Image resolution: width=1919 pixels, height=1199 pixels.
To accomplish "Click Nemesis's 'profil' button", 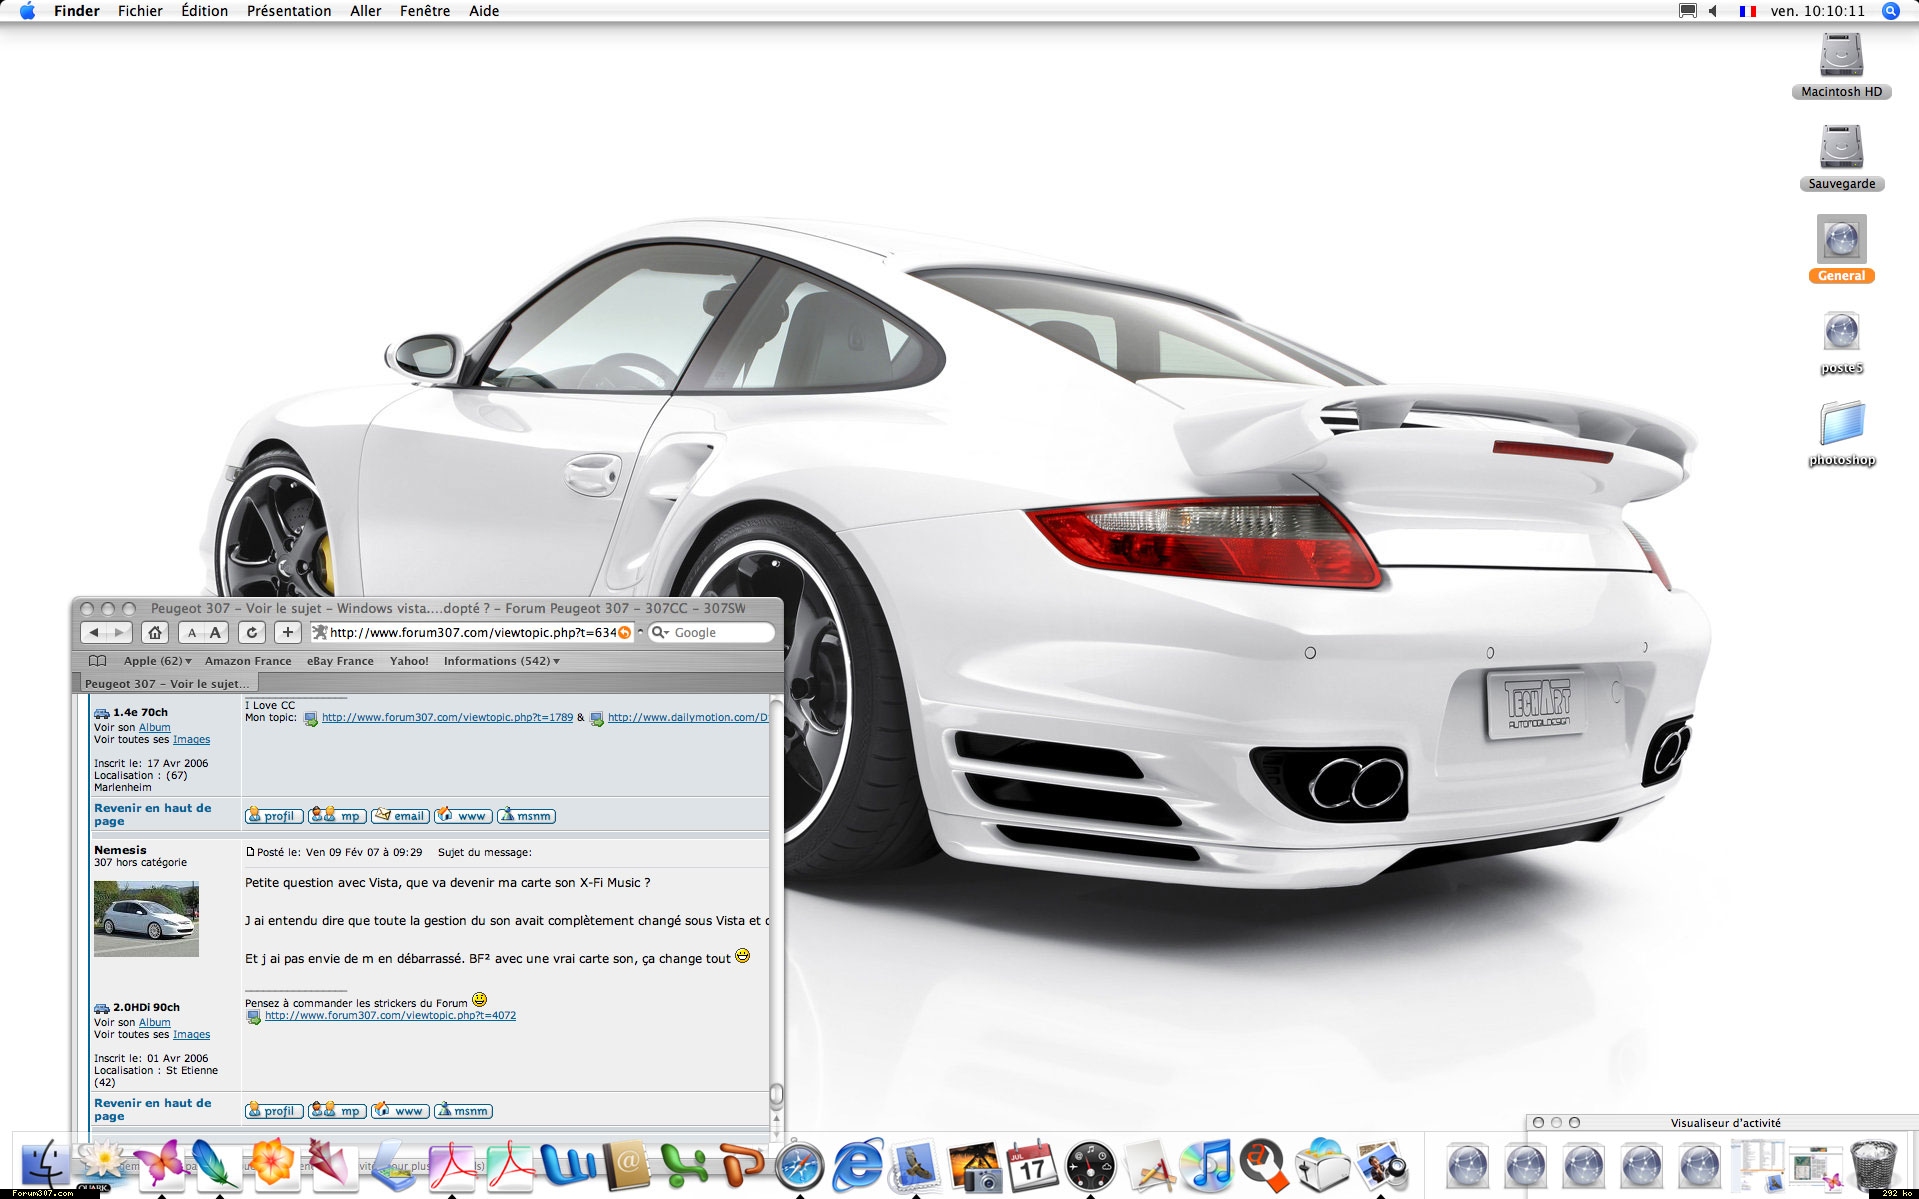I will click(273, 1111).
